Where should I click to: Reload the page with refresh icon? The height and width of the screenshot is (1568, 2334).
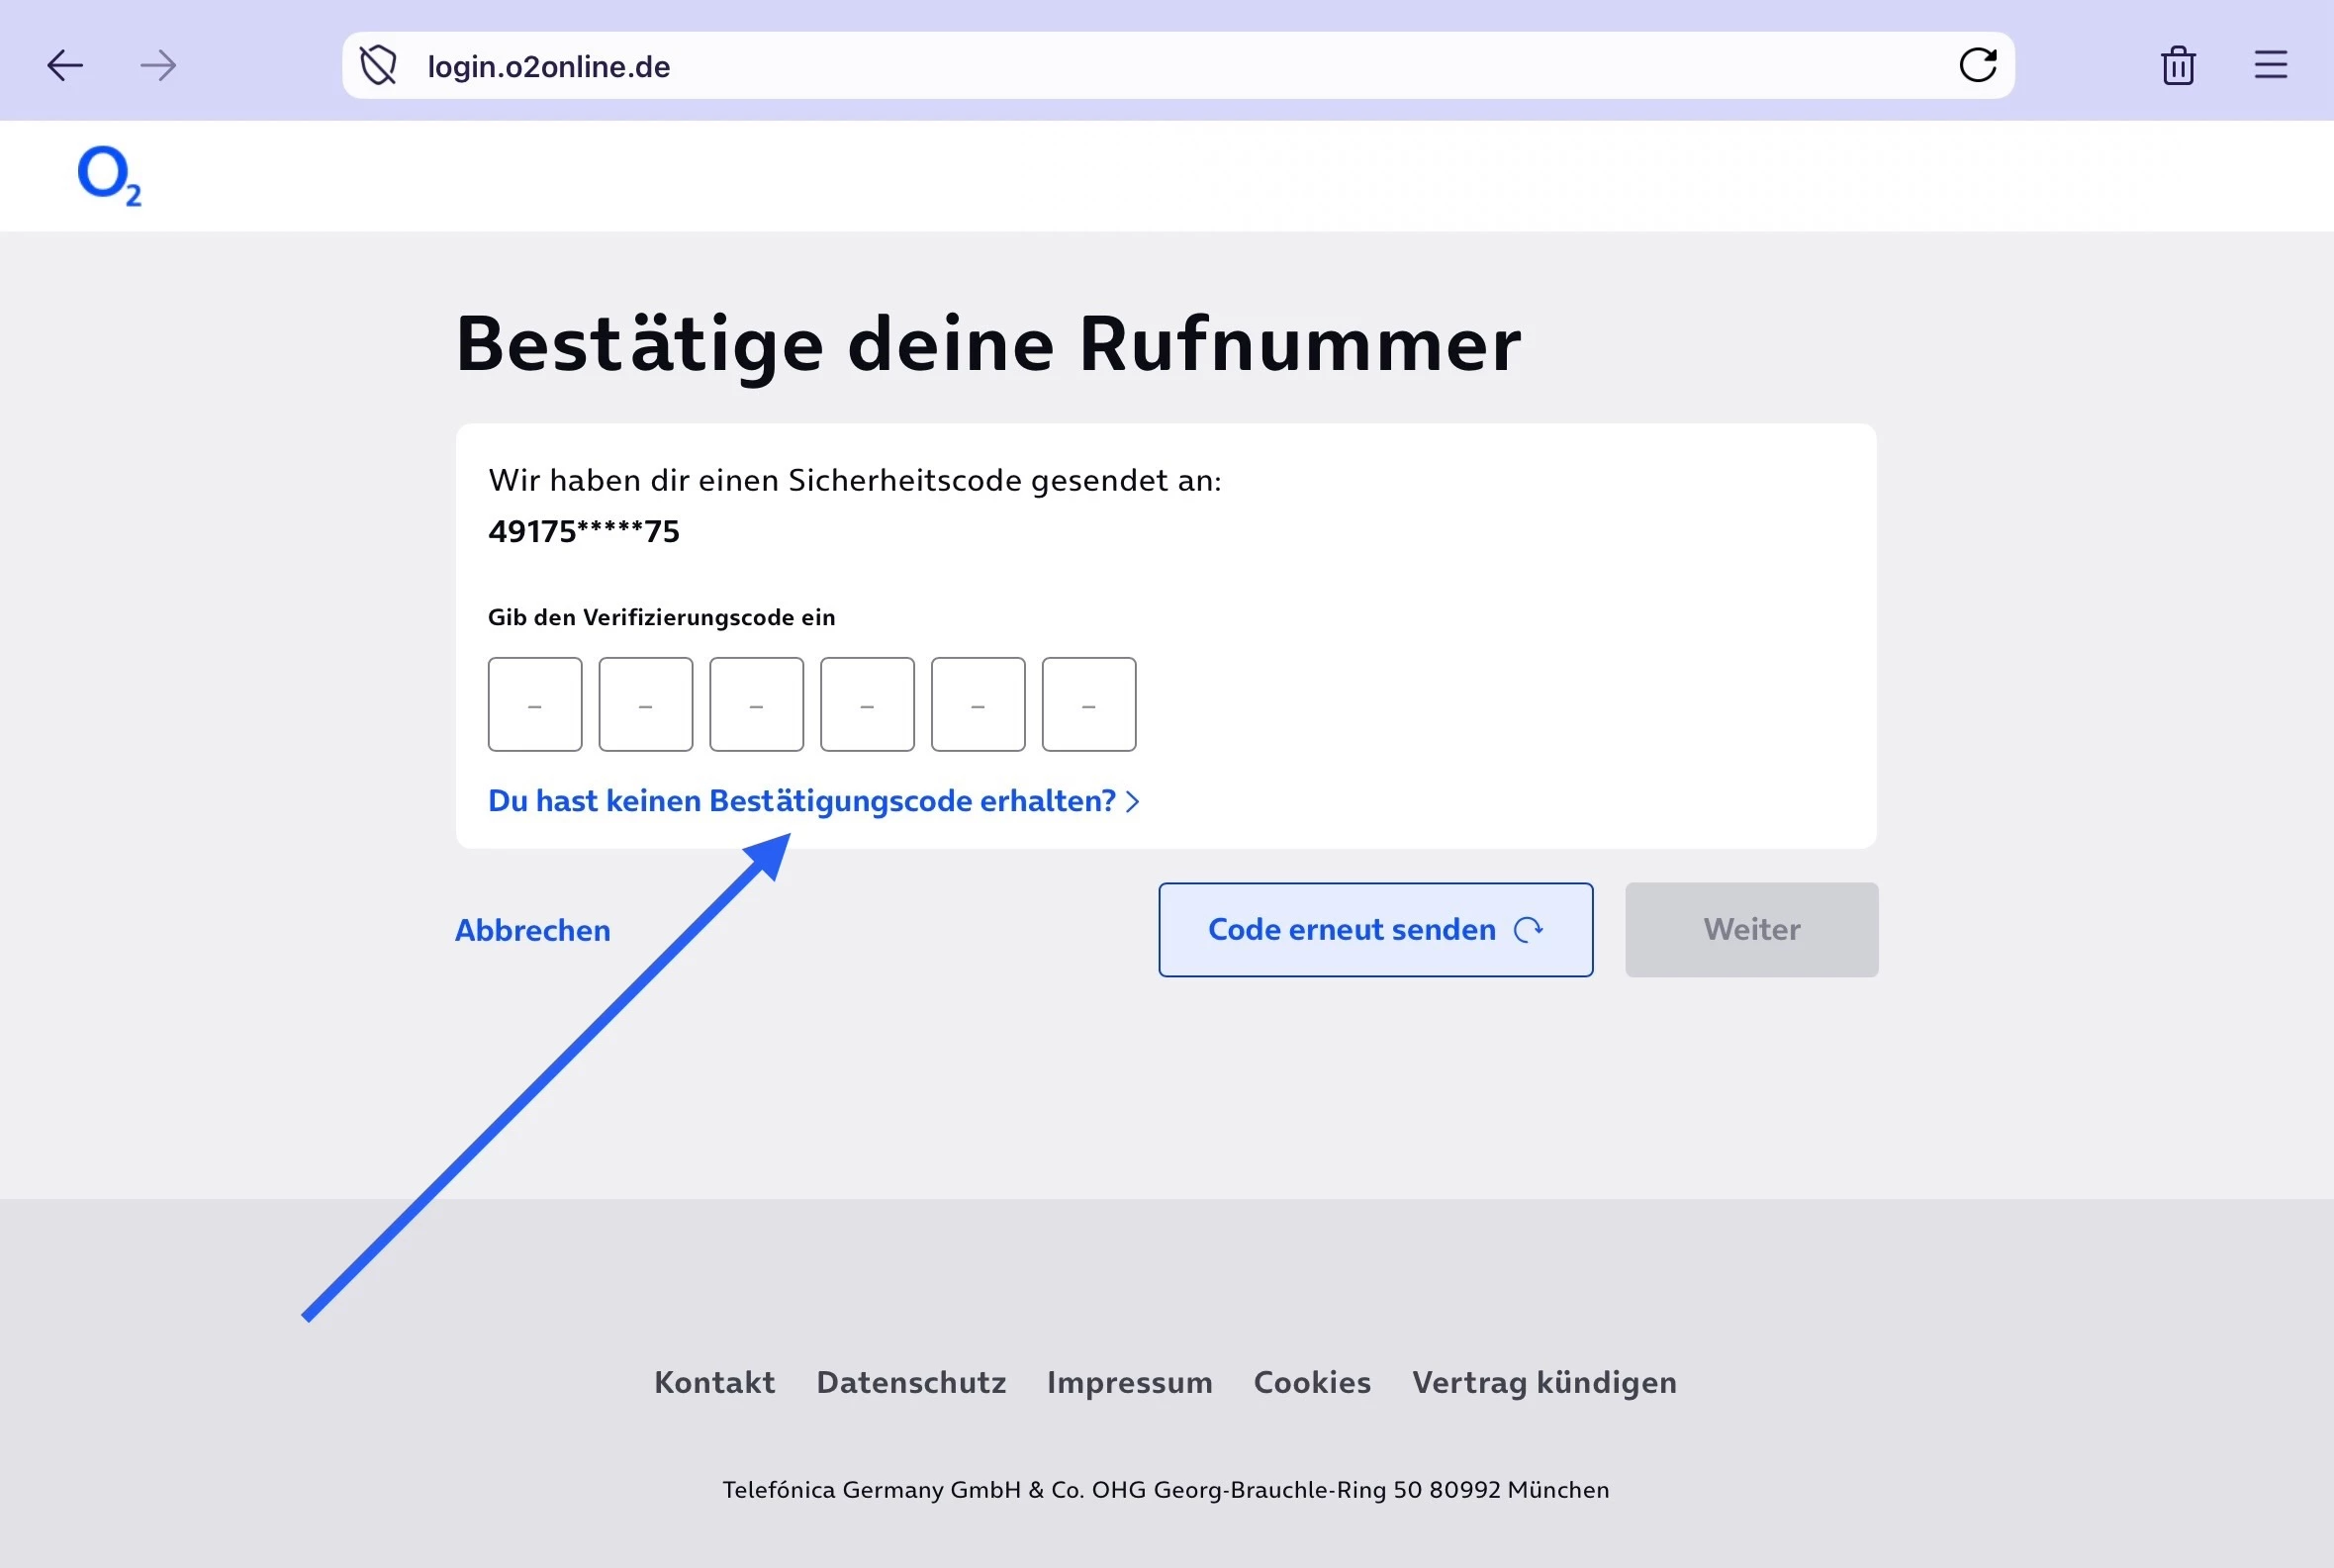[1977, 66]
